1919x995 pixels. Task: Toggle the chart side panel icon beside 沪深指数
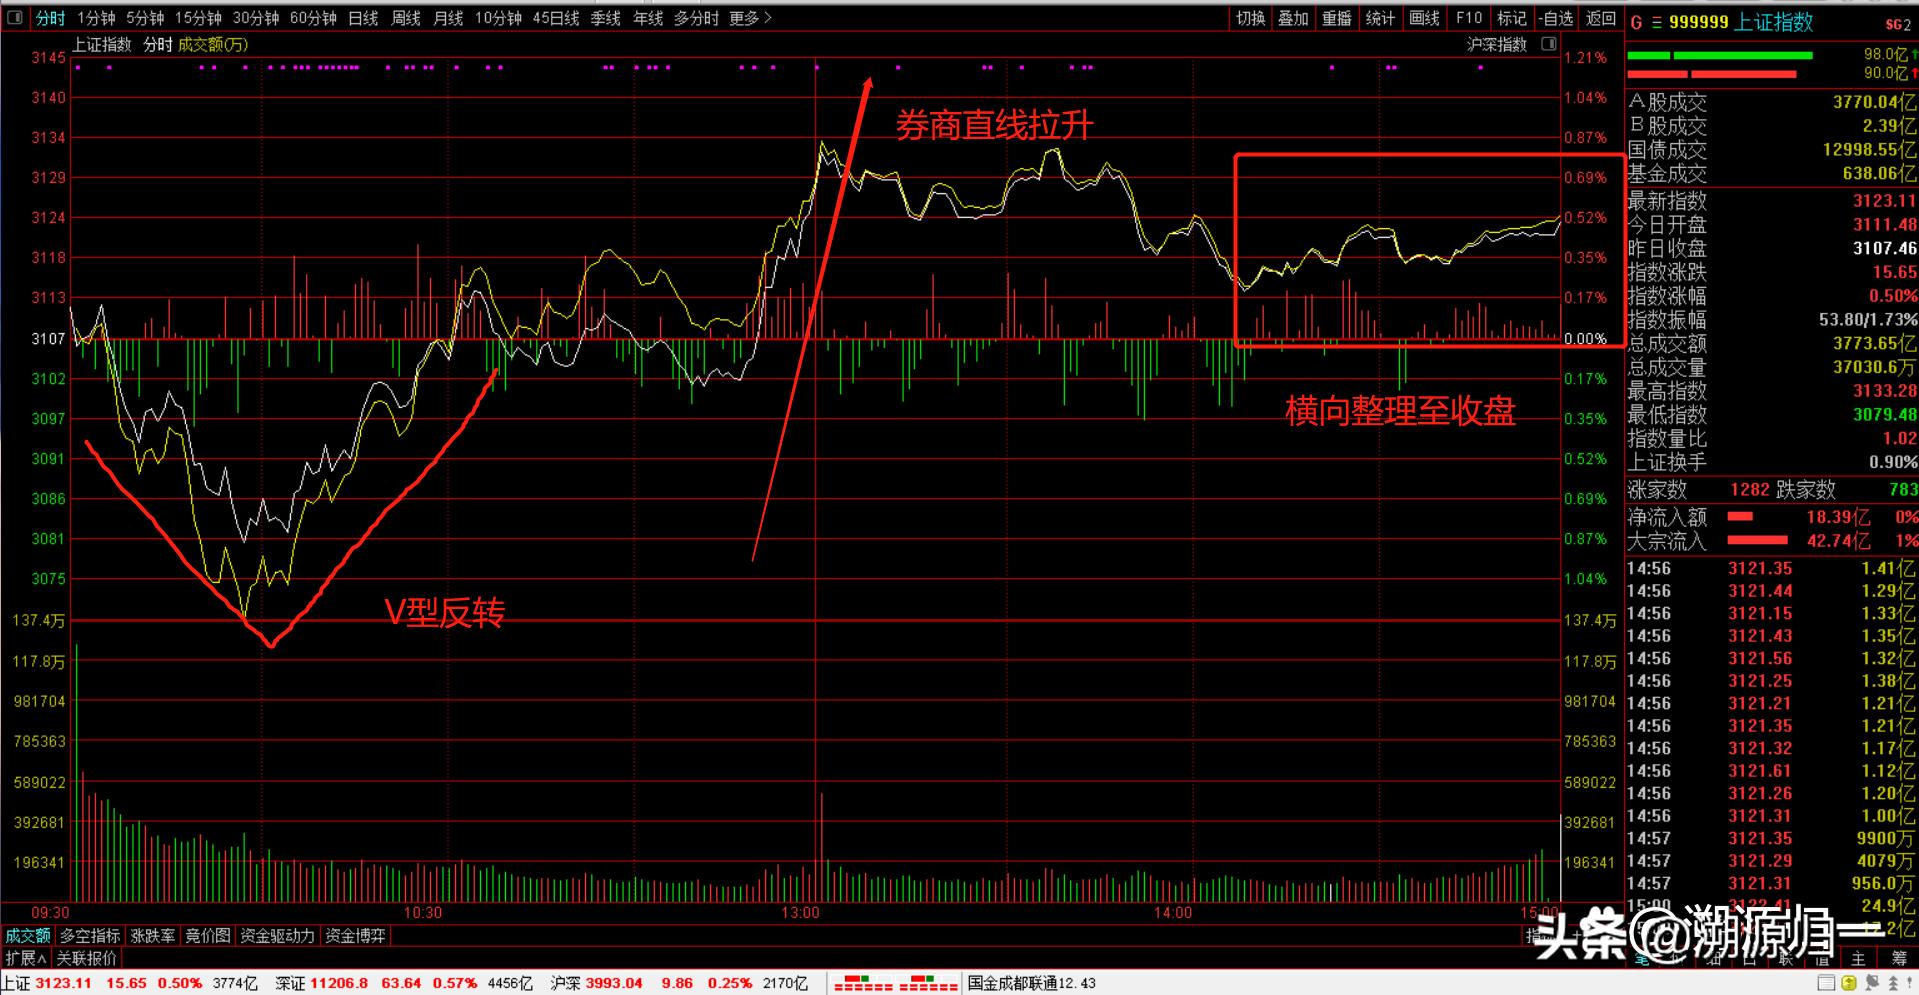point(1549,44)
